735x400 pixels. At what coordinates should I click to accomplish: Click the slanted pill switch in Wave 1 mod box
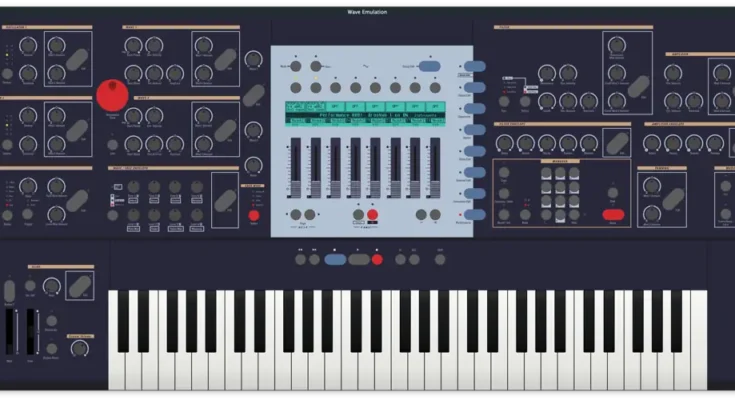point(225,60)
